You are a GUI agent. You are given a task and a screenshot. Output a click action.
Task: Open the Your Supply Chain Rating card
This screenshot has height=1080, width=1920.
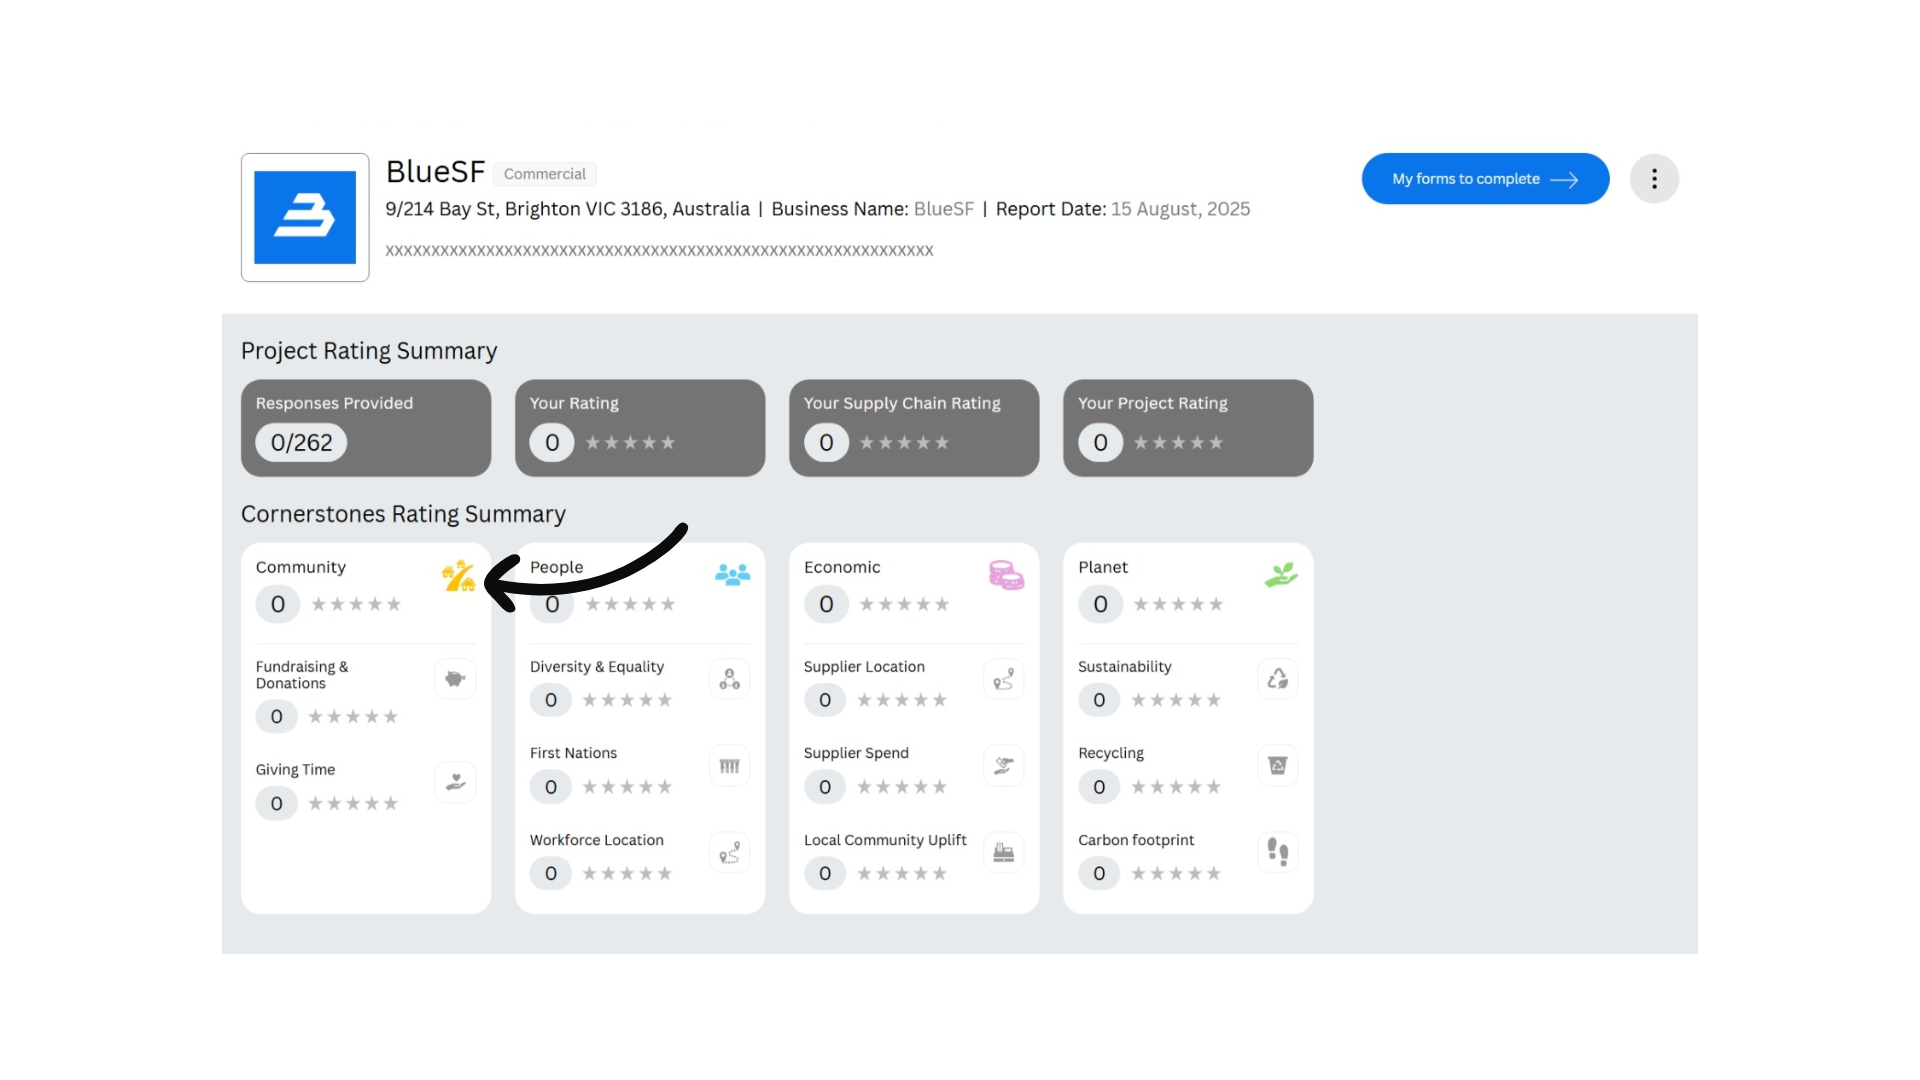pyautogui.click(x=914, y=428)
